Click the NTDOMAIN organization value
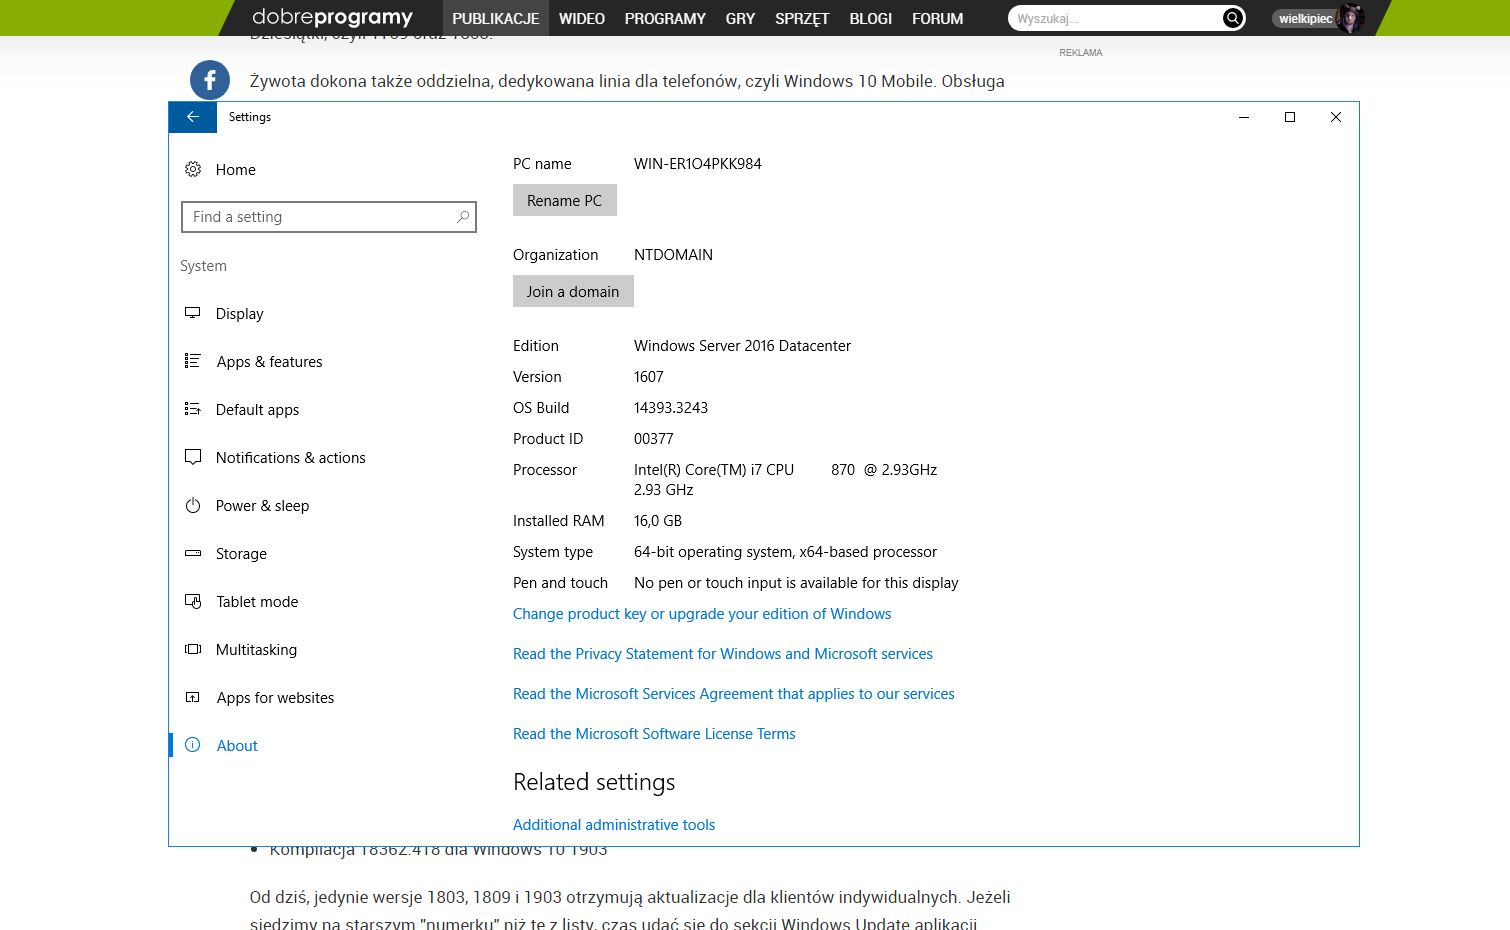The image size is (1510, 930). (x=673, y=255)
